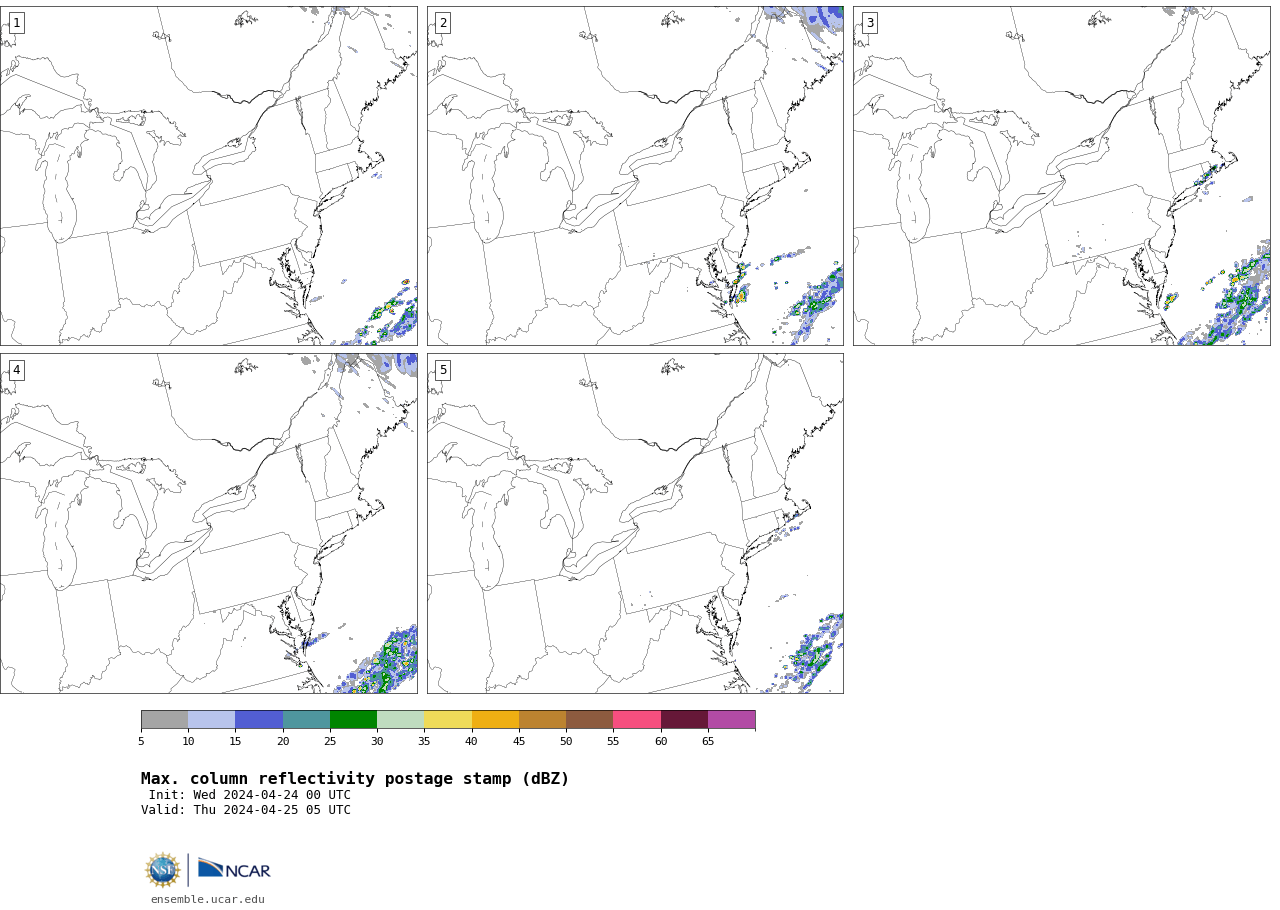Click the blue 15-20 dBZ swatch
1280x910 pixels.
click(x=259, y=720)
